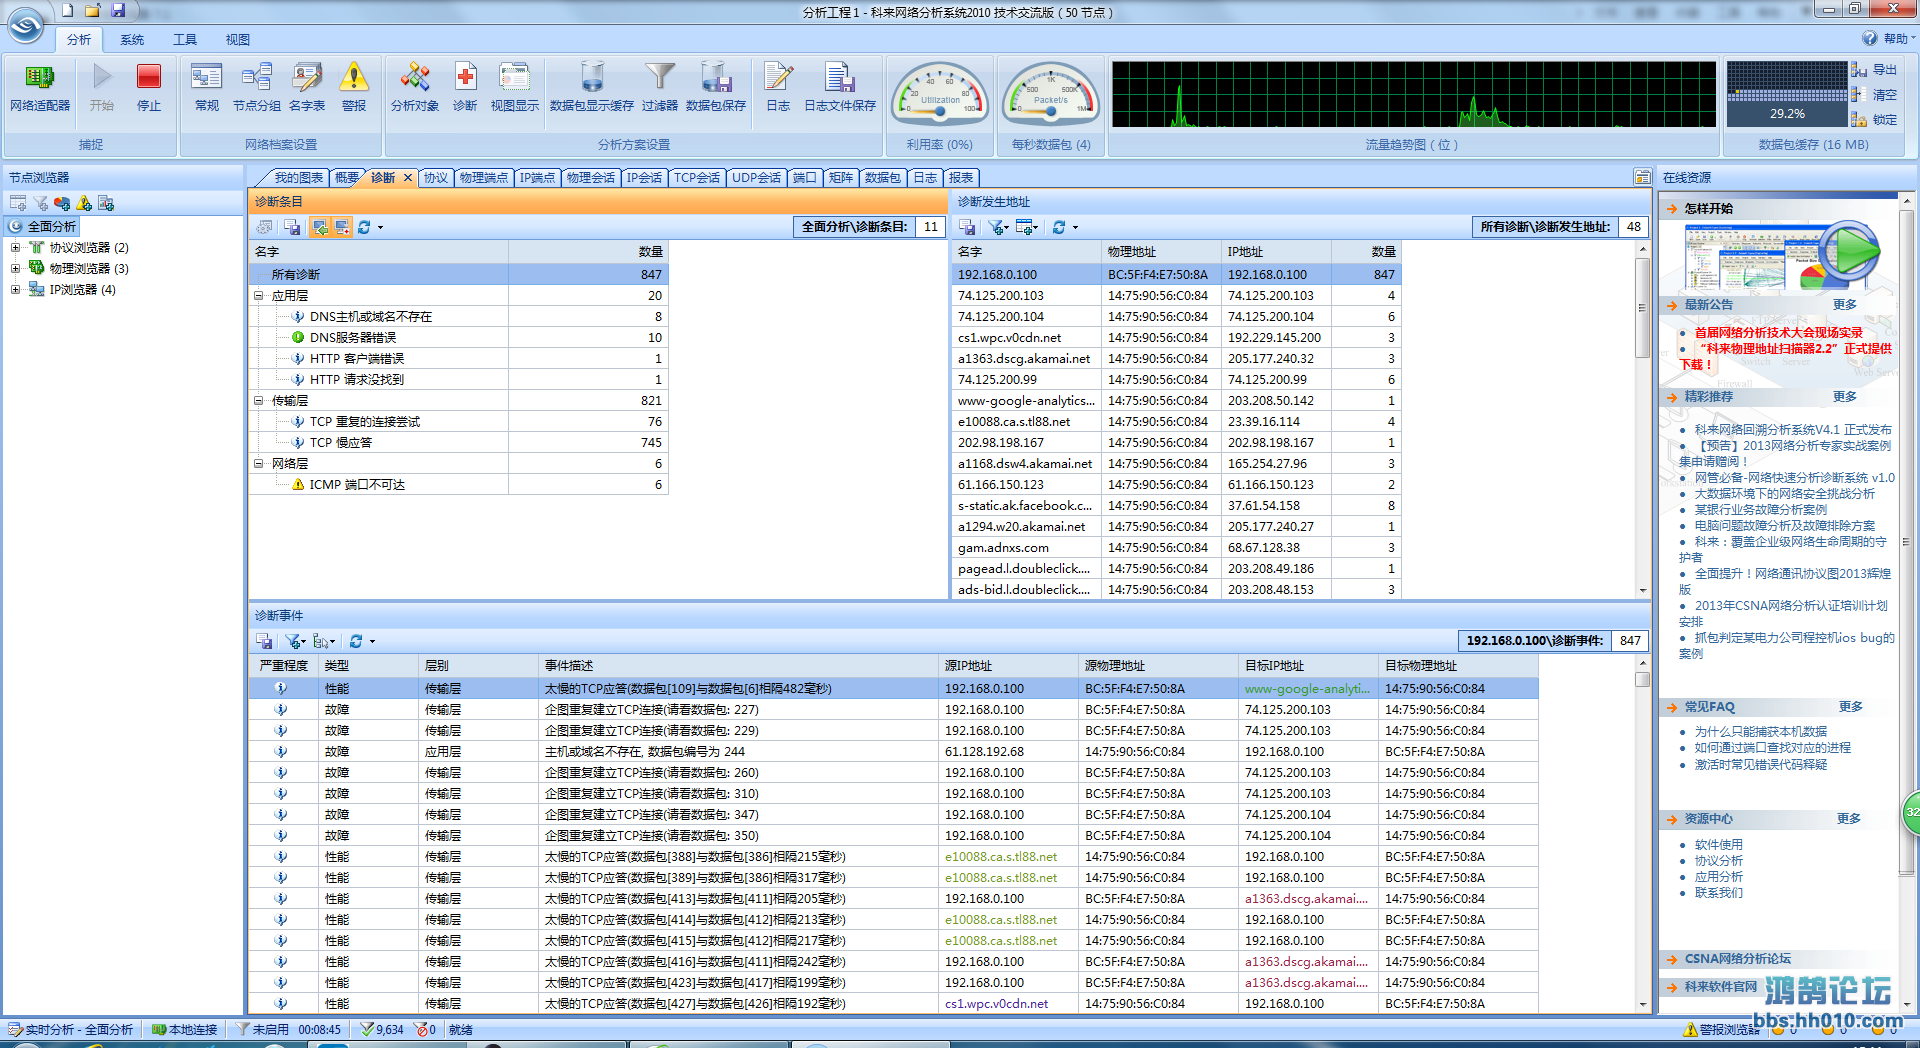Click save icon in 诊断事件 toolbar
The height and width of the screenshot is (1048, 1920).
pos(264,641)
